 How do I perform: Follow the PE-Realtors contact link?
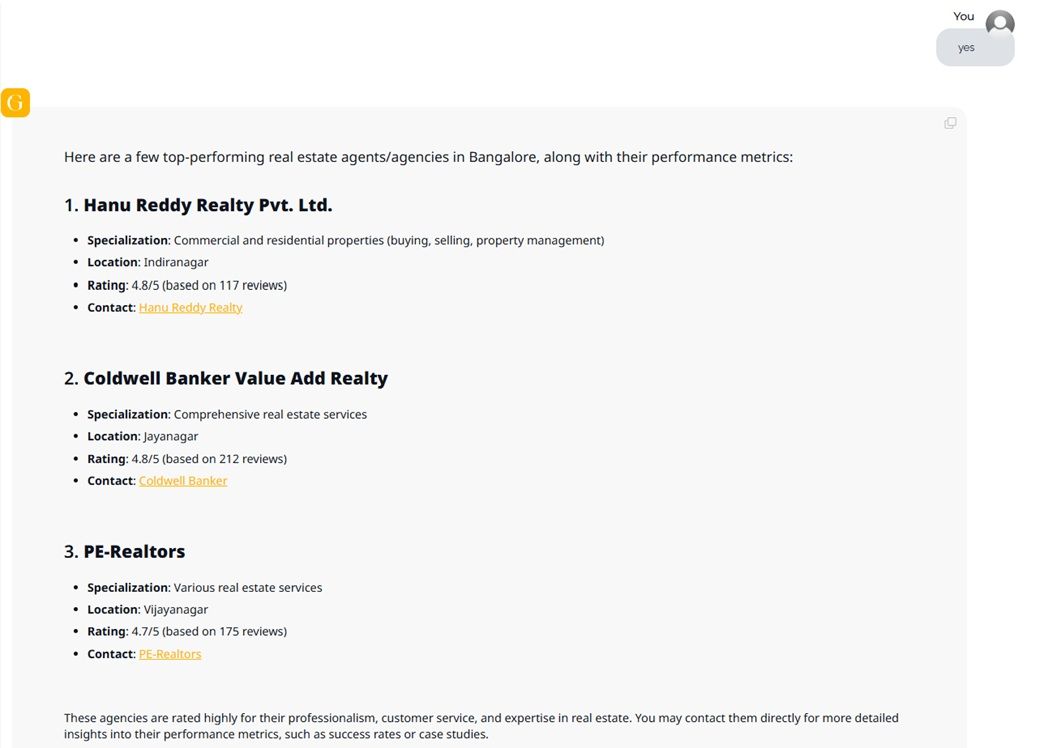(170, 654)
